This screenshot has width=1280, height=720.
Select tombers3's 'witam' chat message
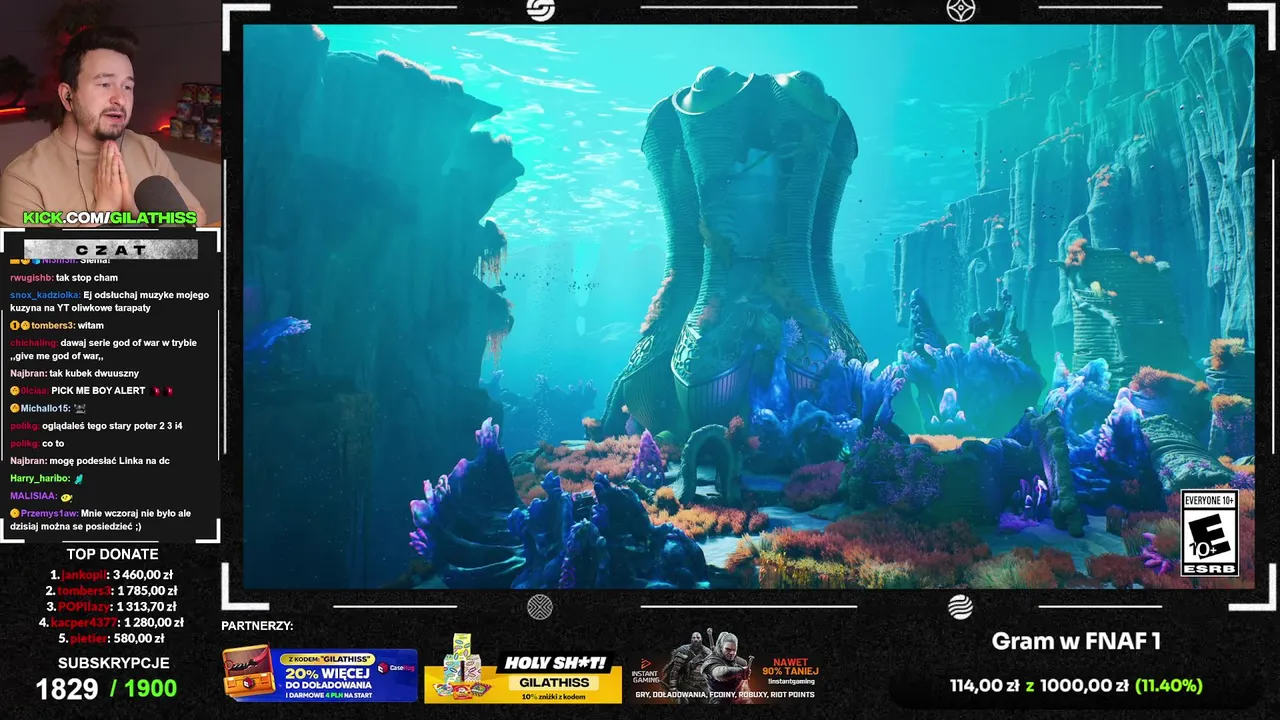tap(57, 326)
